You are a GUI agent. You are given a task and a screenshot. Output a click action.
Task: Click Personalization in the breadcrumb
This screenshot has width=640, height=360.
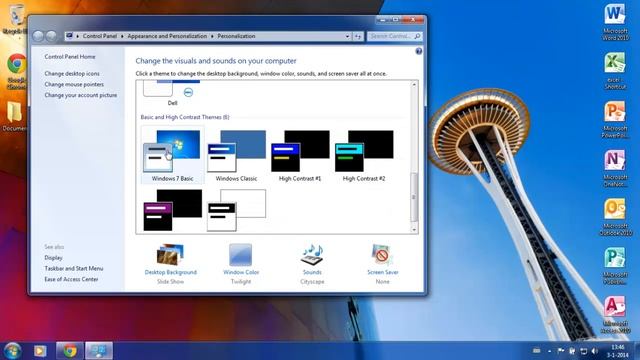[x=236, y=36]
